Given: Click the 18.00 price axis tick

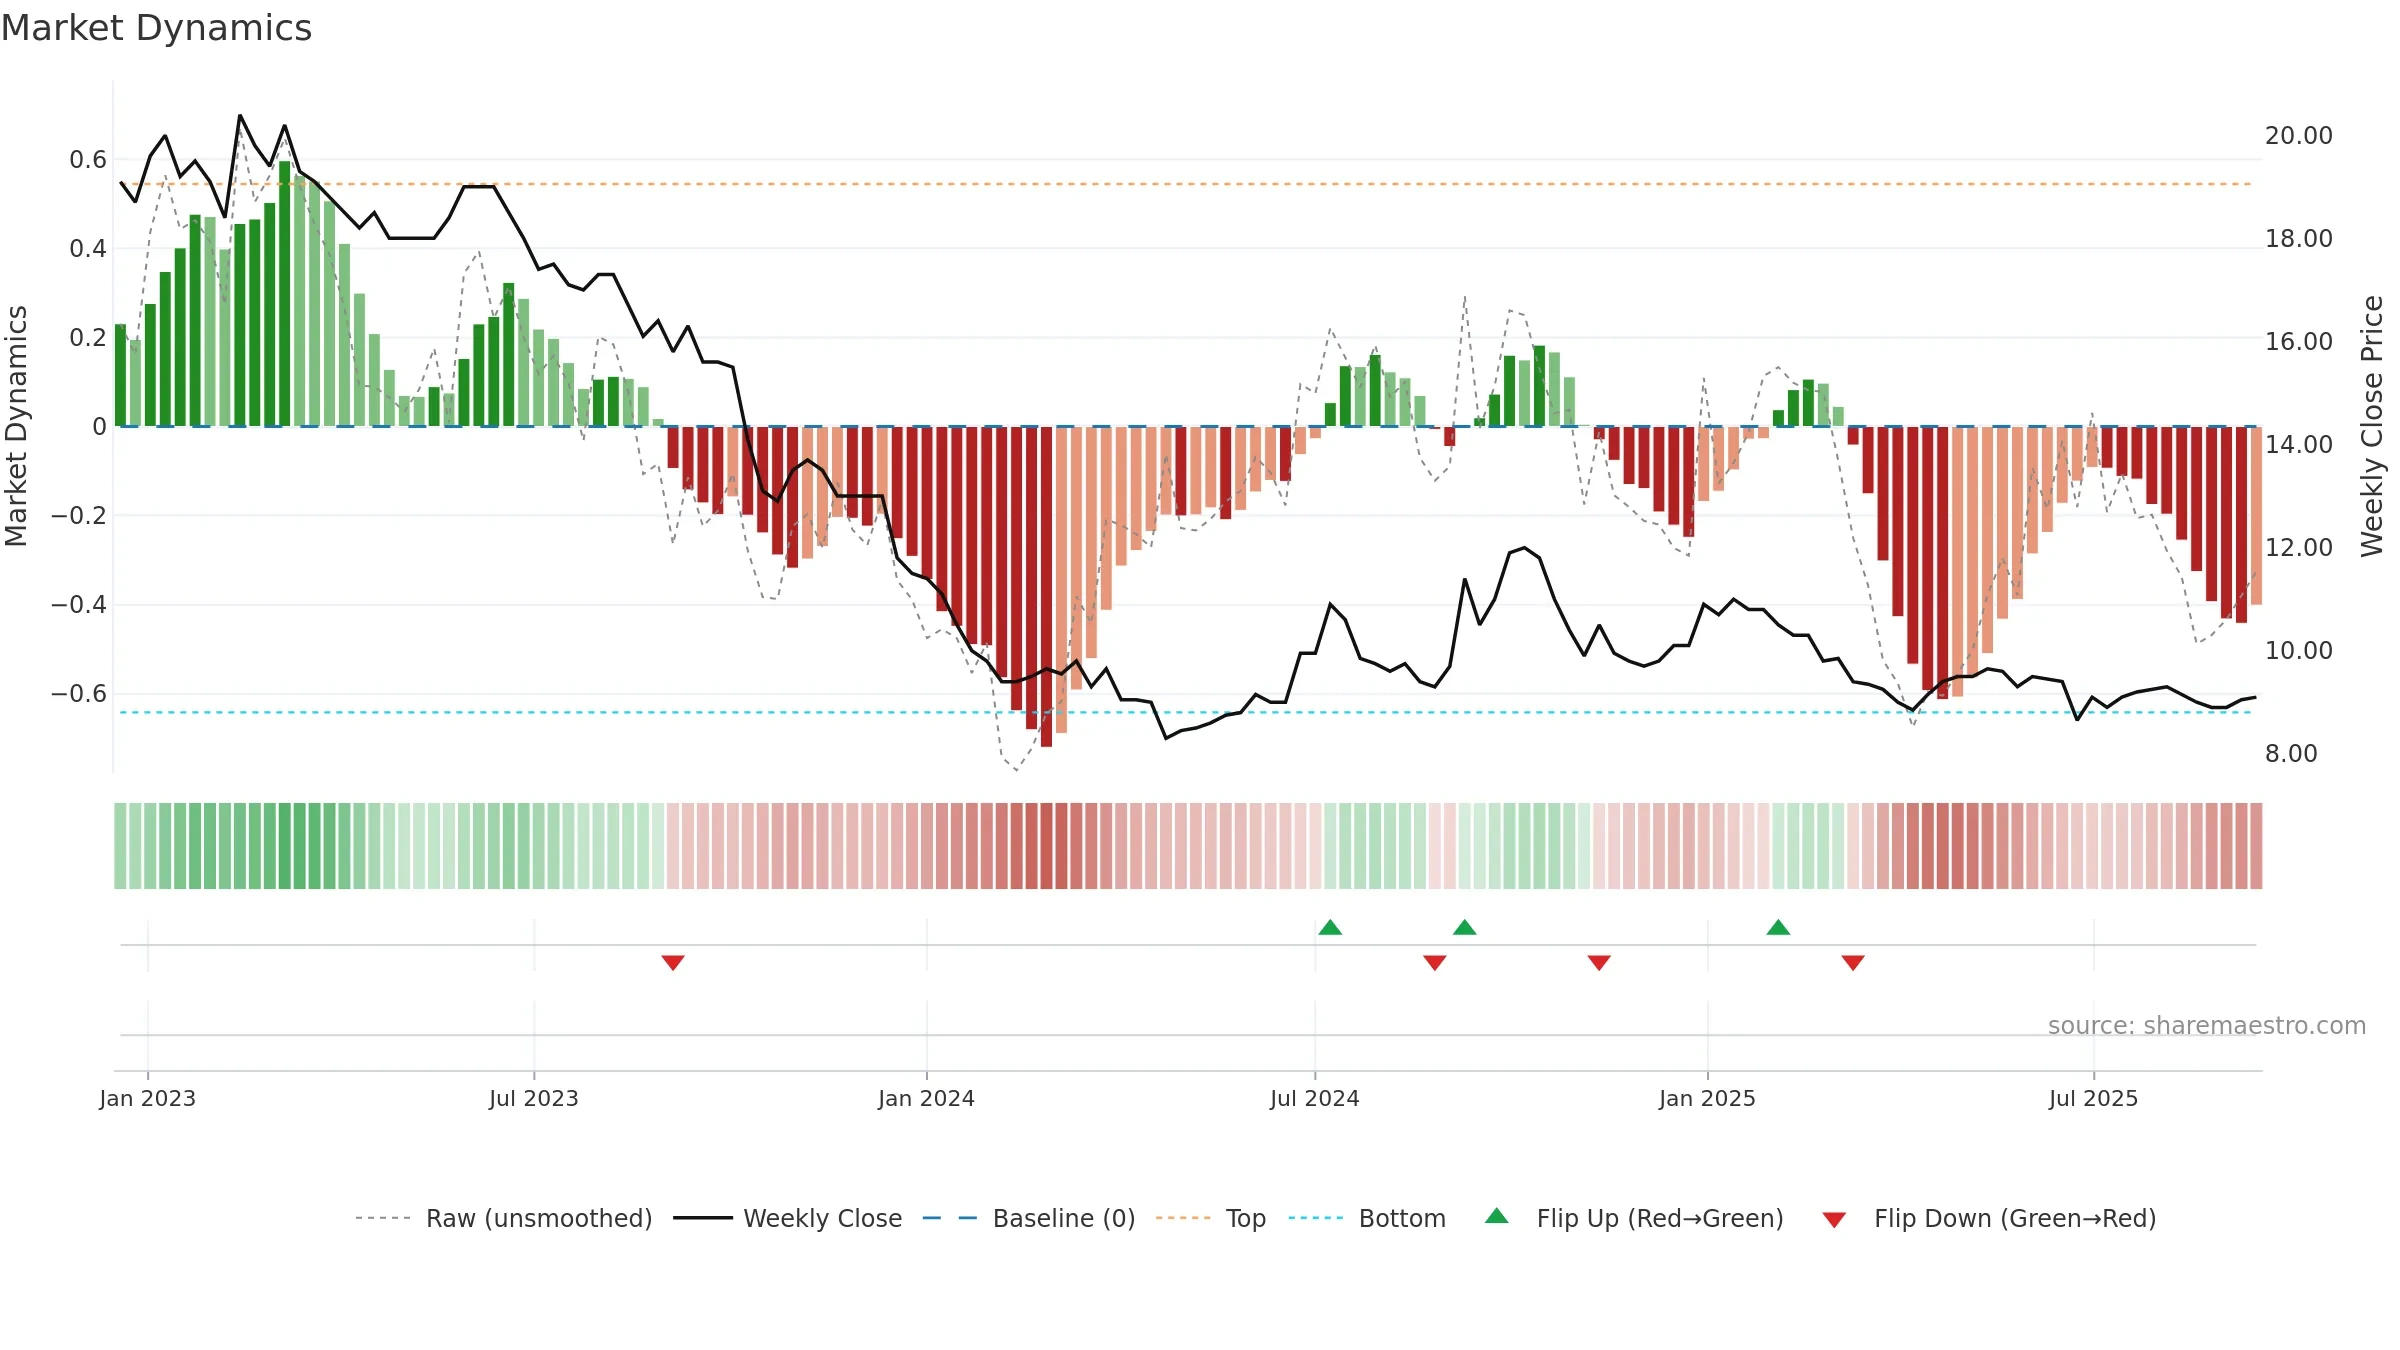Looking at the screenshot, I should 2299,238.
